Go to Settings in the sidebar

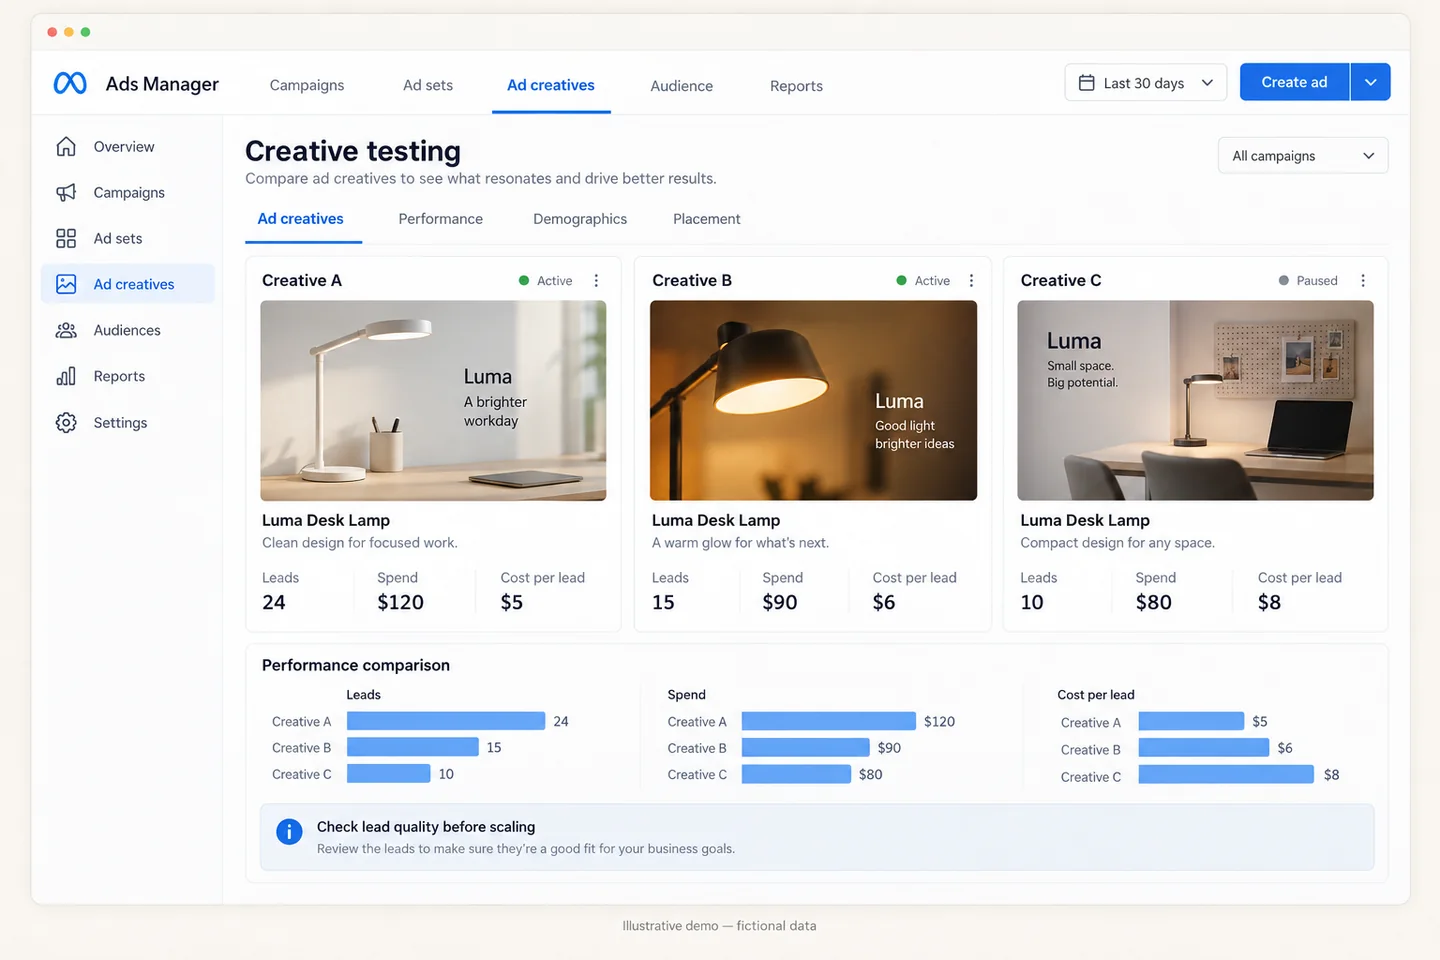pos(128,423)
